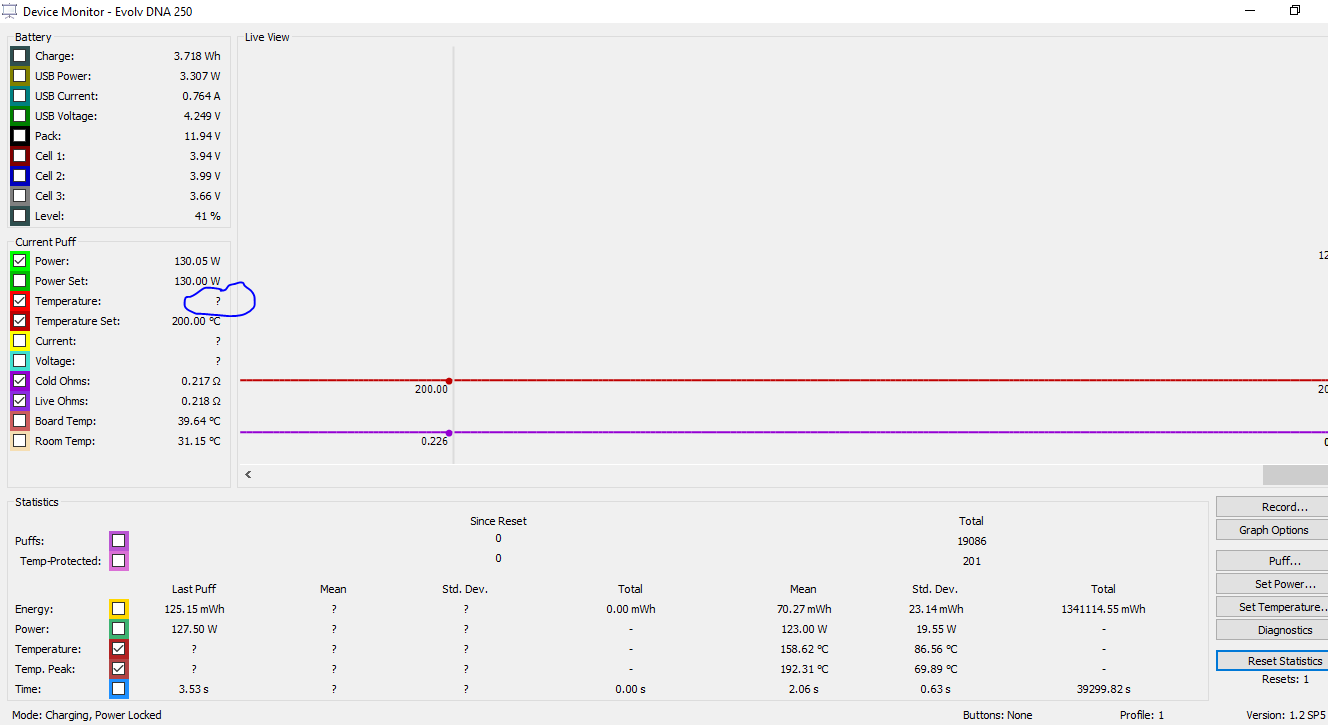The width and height of the screenshot is (1328, 725).
Task: Disable the Live Ohms graph checkbox
Action: pos(19,401)
